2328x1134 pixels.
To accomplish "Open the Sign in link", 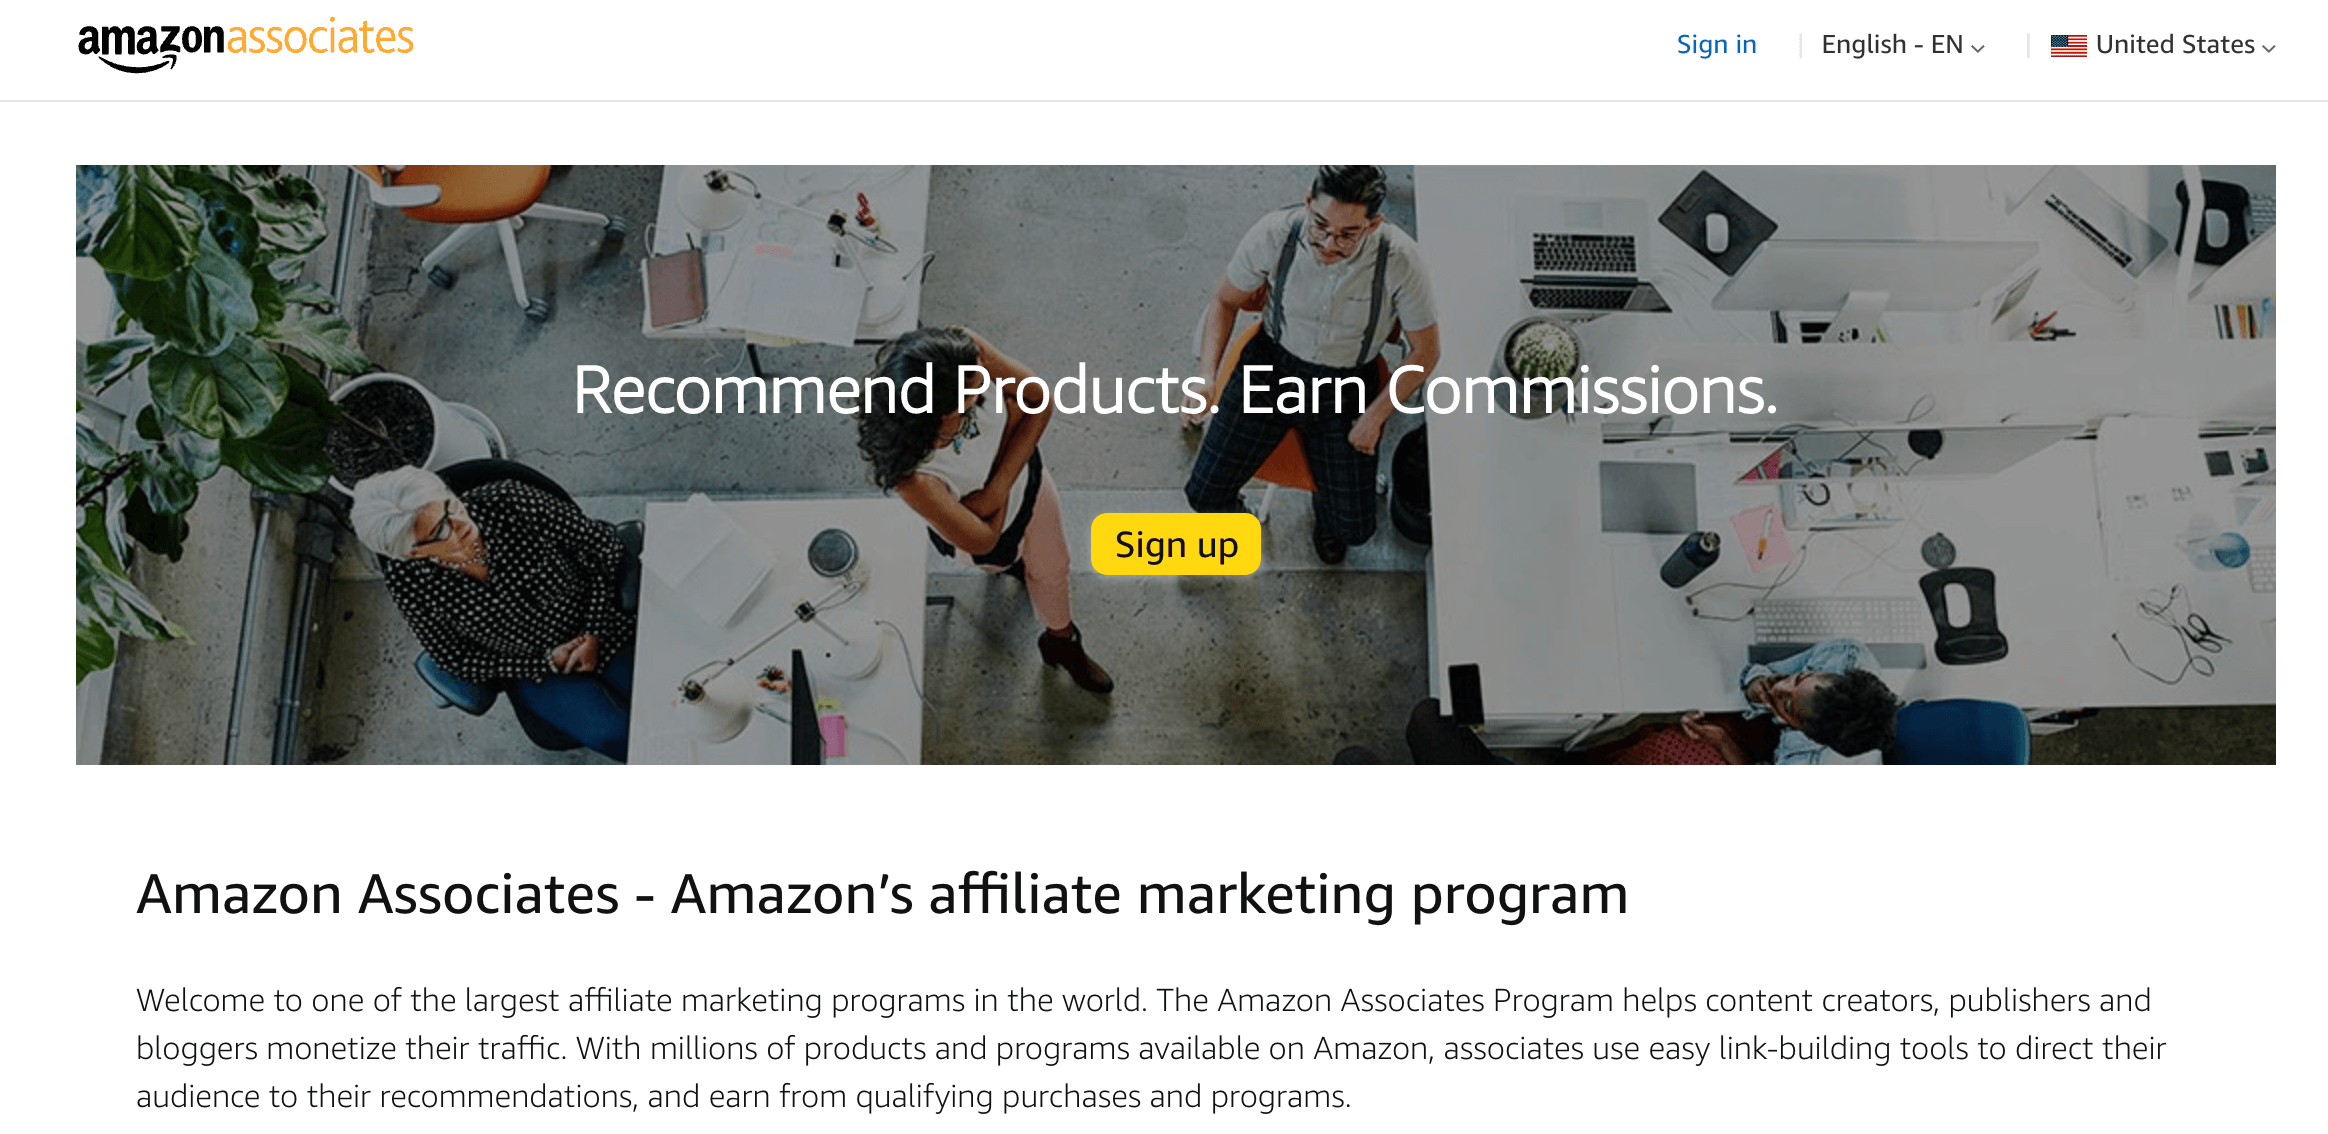I will 1716,45.
